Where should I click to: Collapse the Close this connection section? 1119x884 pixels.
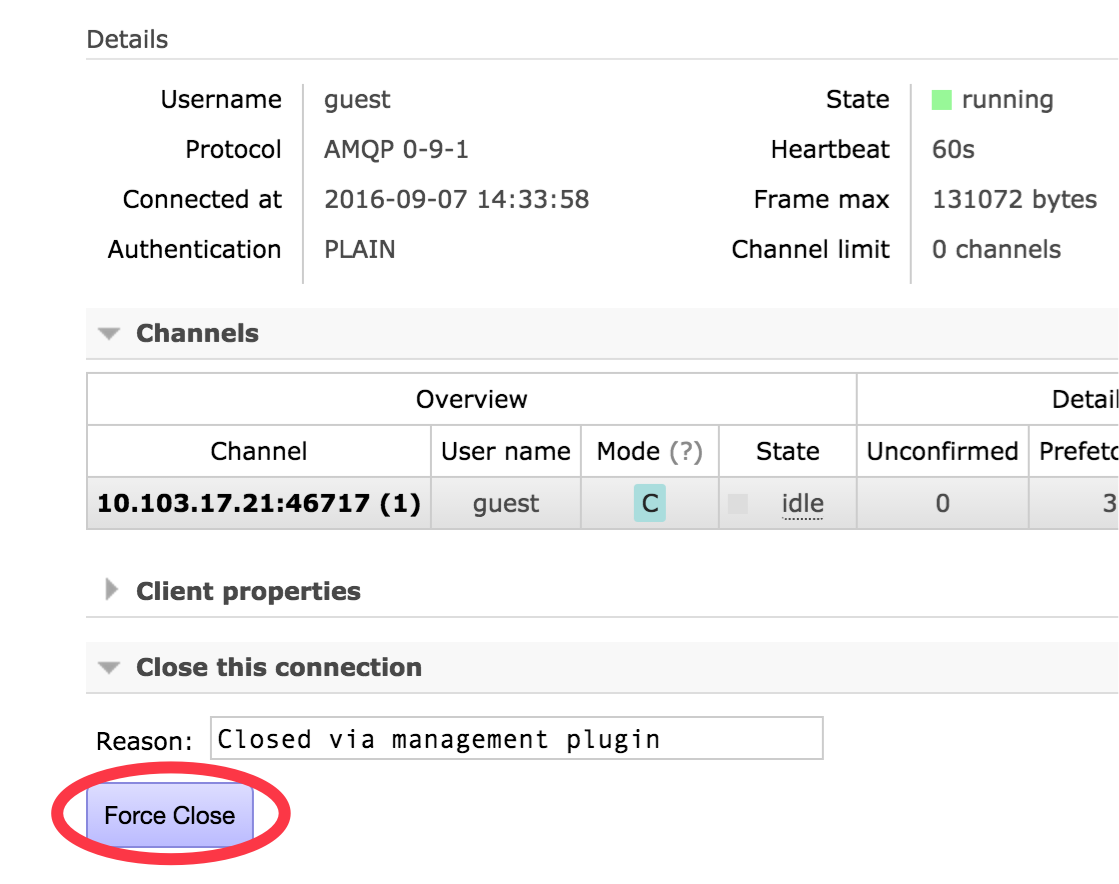click(110, 668)
